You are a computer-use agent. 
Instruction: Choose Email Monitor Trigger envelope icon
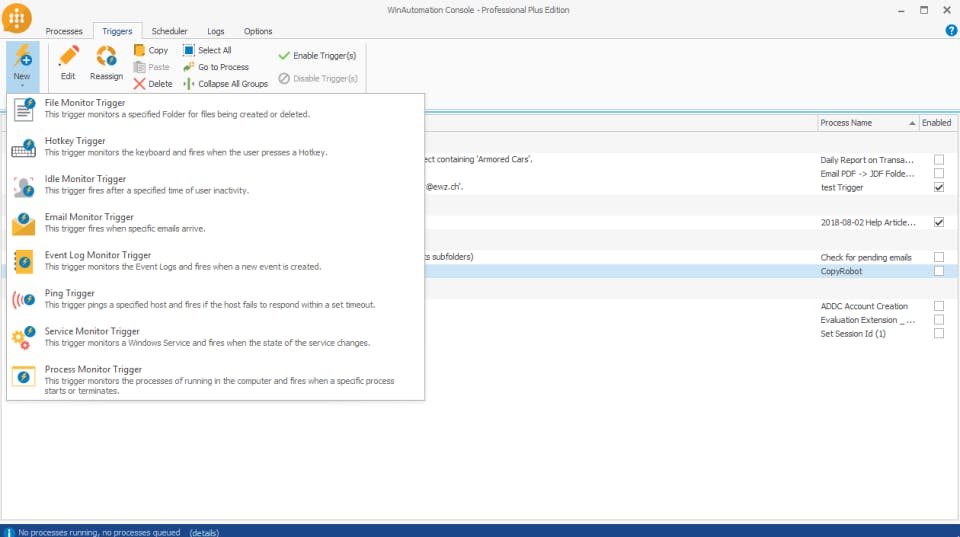[x=24, y=224]
